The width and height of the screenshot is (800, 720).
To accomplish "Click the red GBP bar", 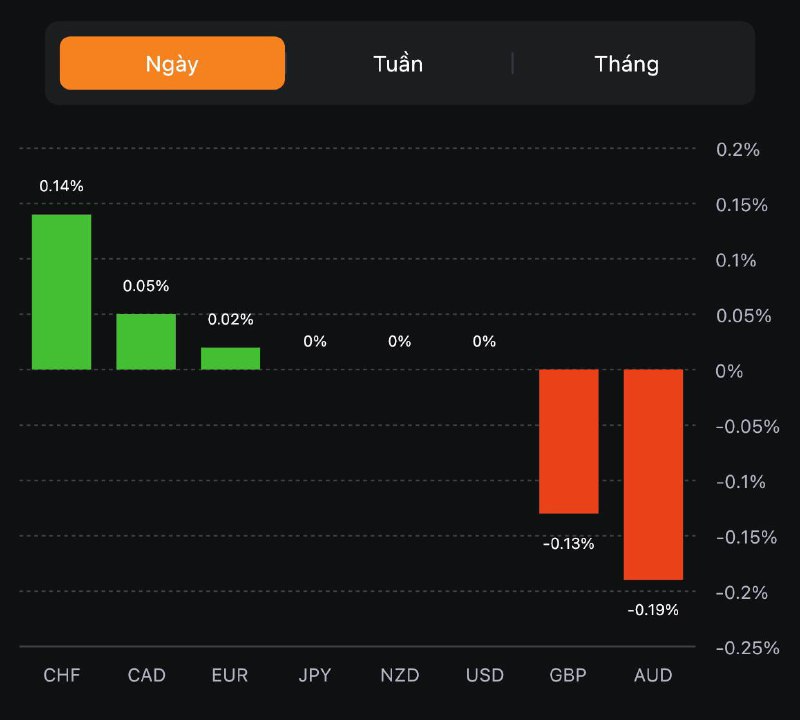I will 569,441.
